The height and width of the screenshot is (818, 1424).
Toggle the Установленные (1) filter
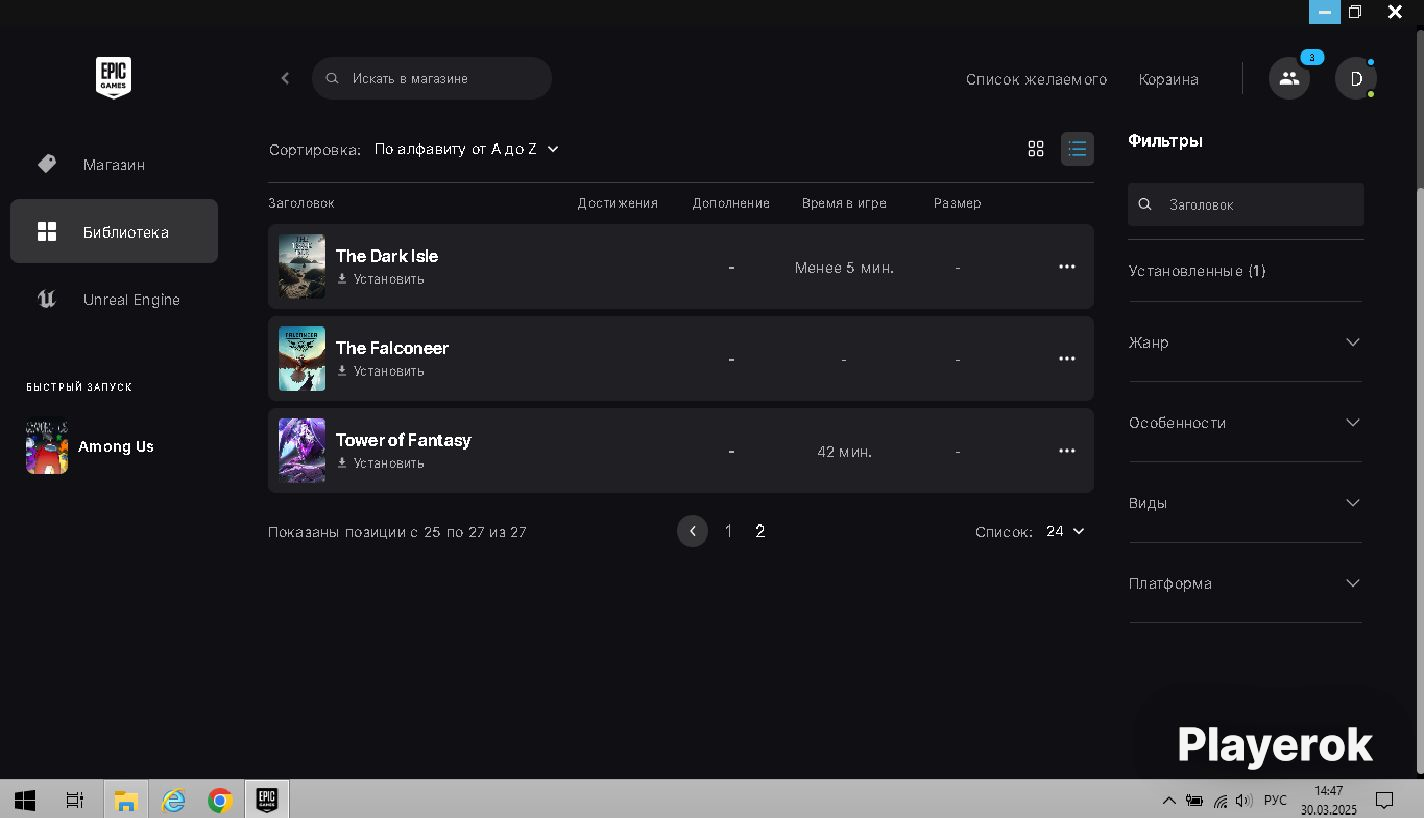[x=1197, y=271]
